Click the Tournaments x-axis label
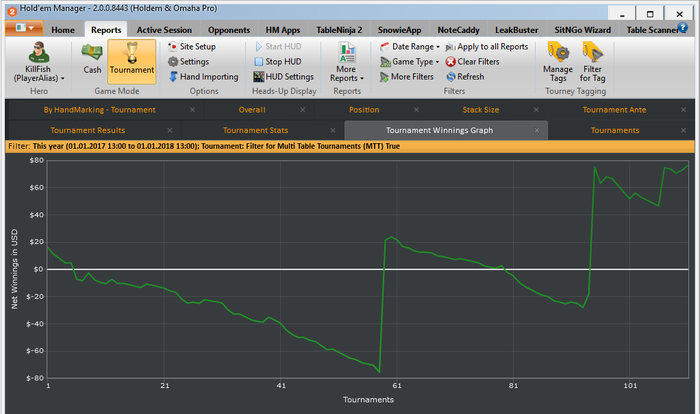Viewport: 700px width, 414px height. tap(368, 400)
